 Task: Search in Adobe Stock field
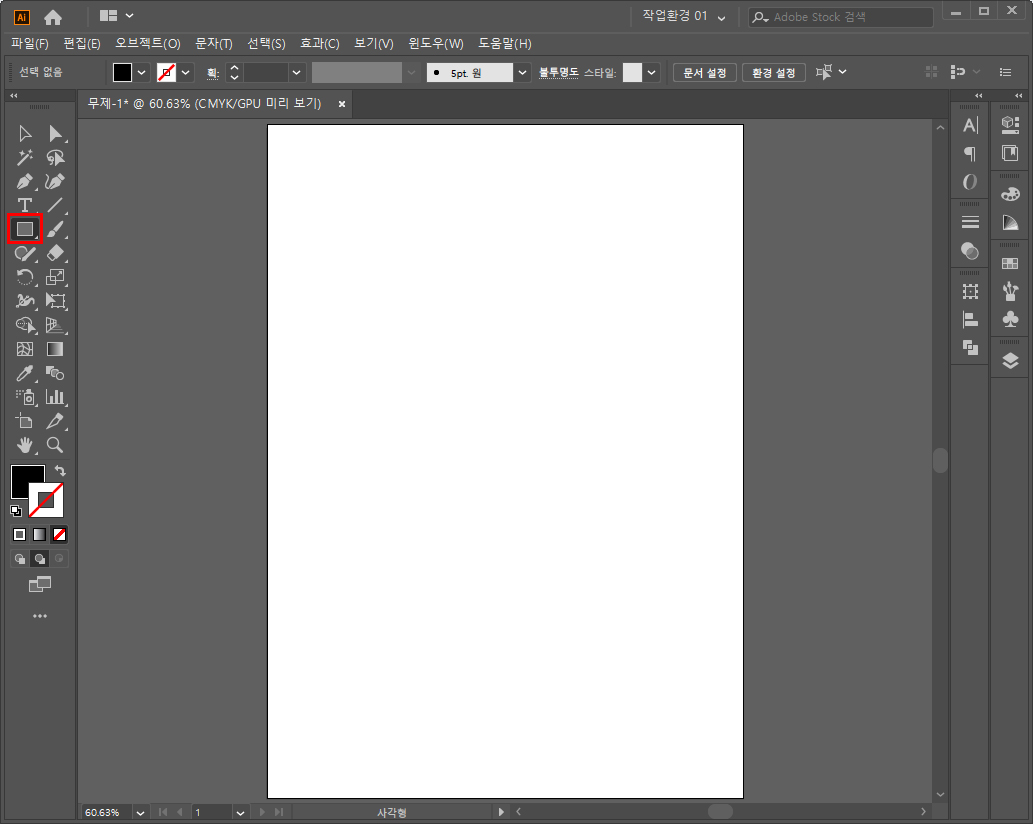(841, 17)
